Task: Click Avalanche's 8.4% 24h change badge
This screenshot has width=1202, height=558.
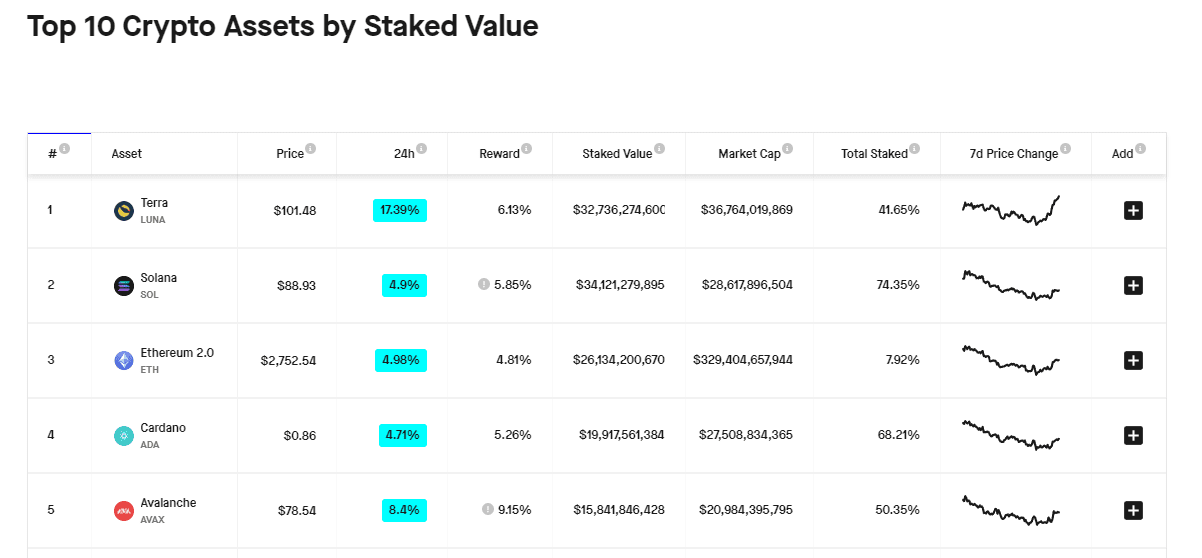Action: [404, 510]
